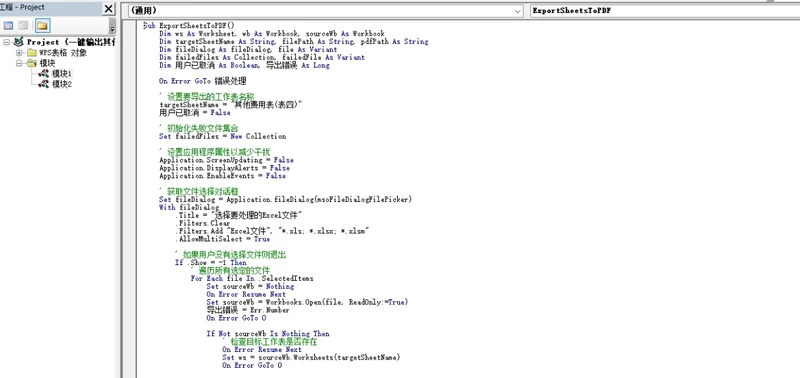
Task: Click the Dim failedFiles As Collection line
Action: coord(262,58)
